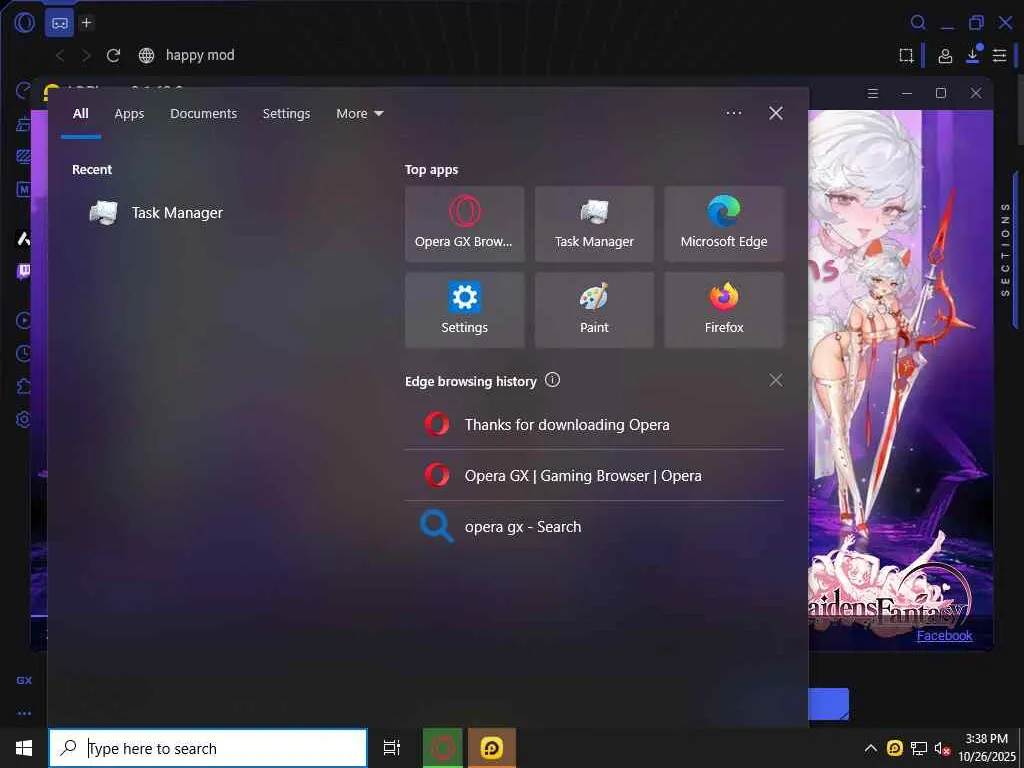Switch to the Settings search tab

click(286, 114)
